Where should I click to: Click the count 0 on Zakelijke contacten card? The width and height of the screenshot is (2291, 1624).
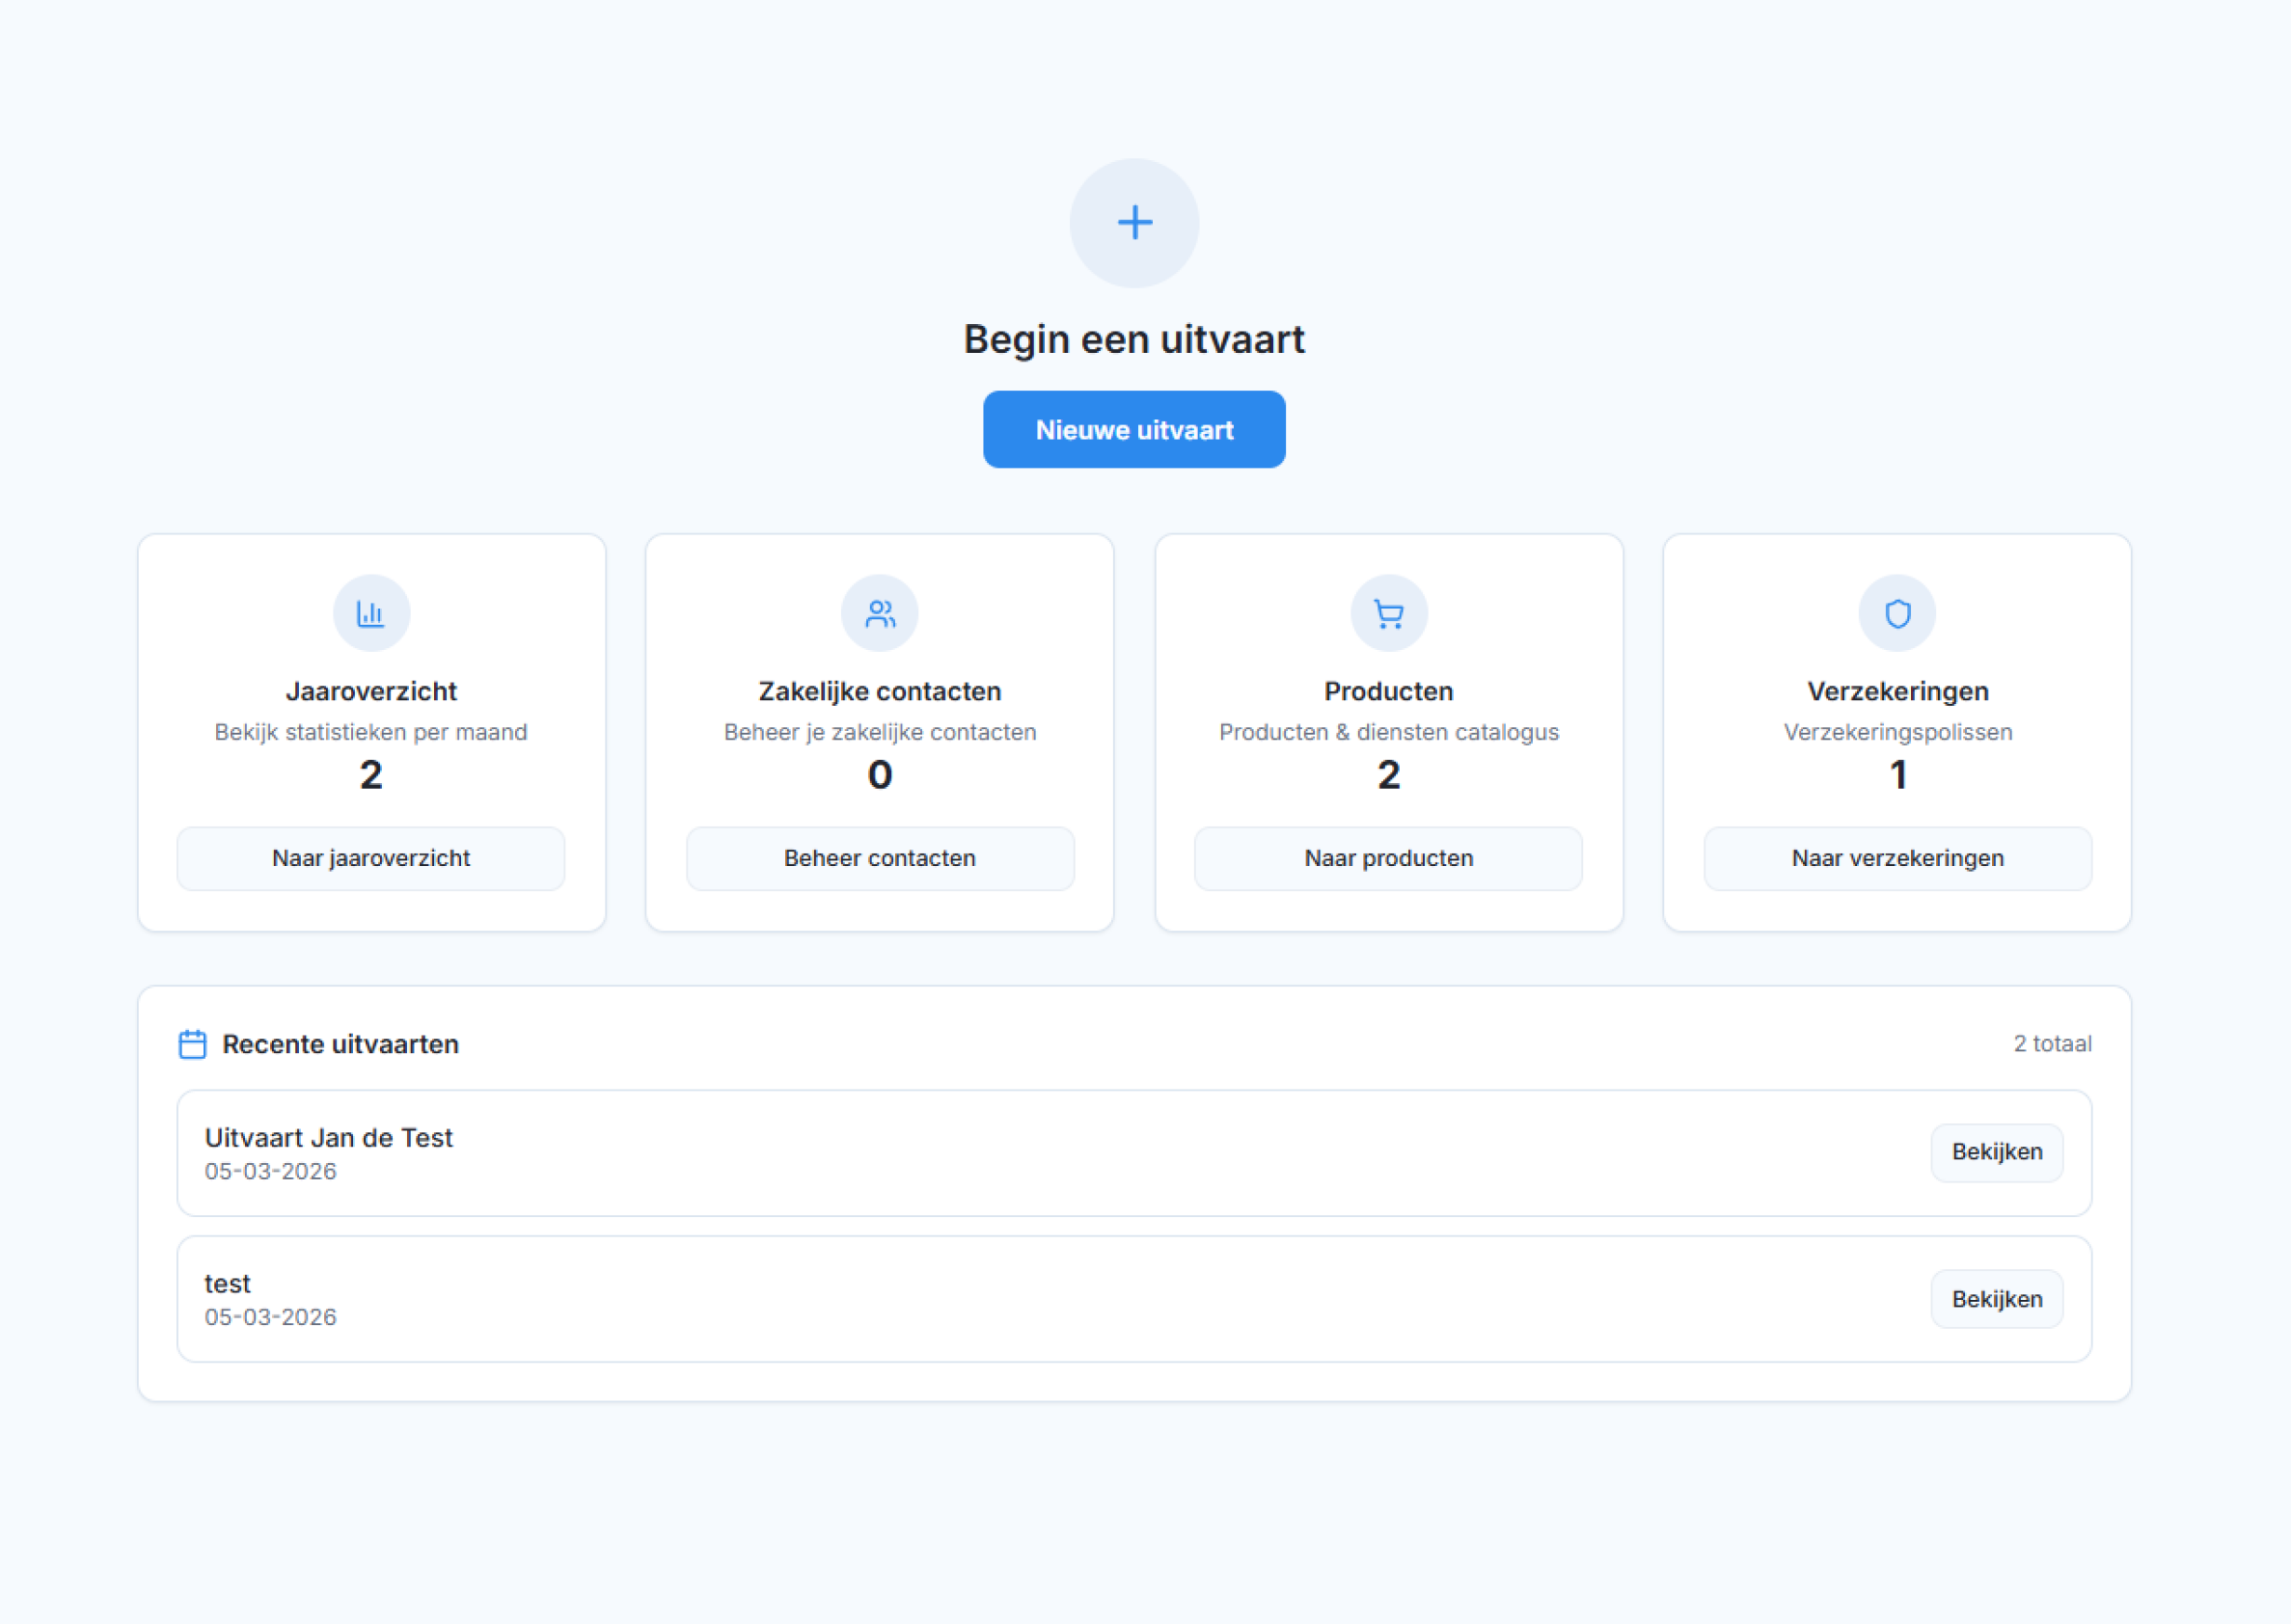(x=880, y=775)
